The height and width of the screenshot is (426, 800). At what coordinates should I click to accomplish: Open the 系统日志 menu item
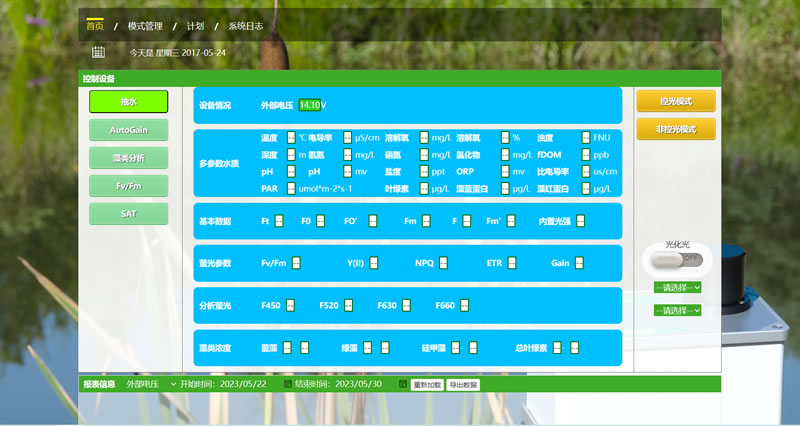(x=245, y=25)
